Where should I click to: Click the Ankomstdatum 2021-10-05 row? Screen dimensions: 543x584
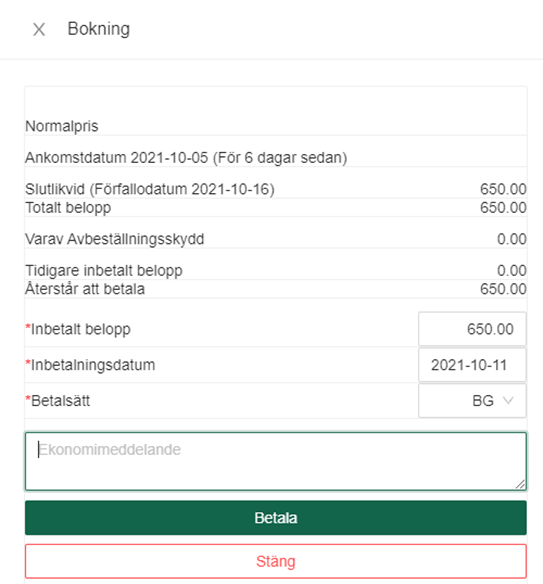(276, 158)
